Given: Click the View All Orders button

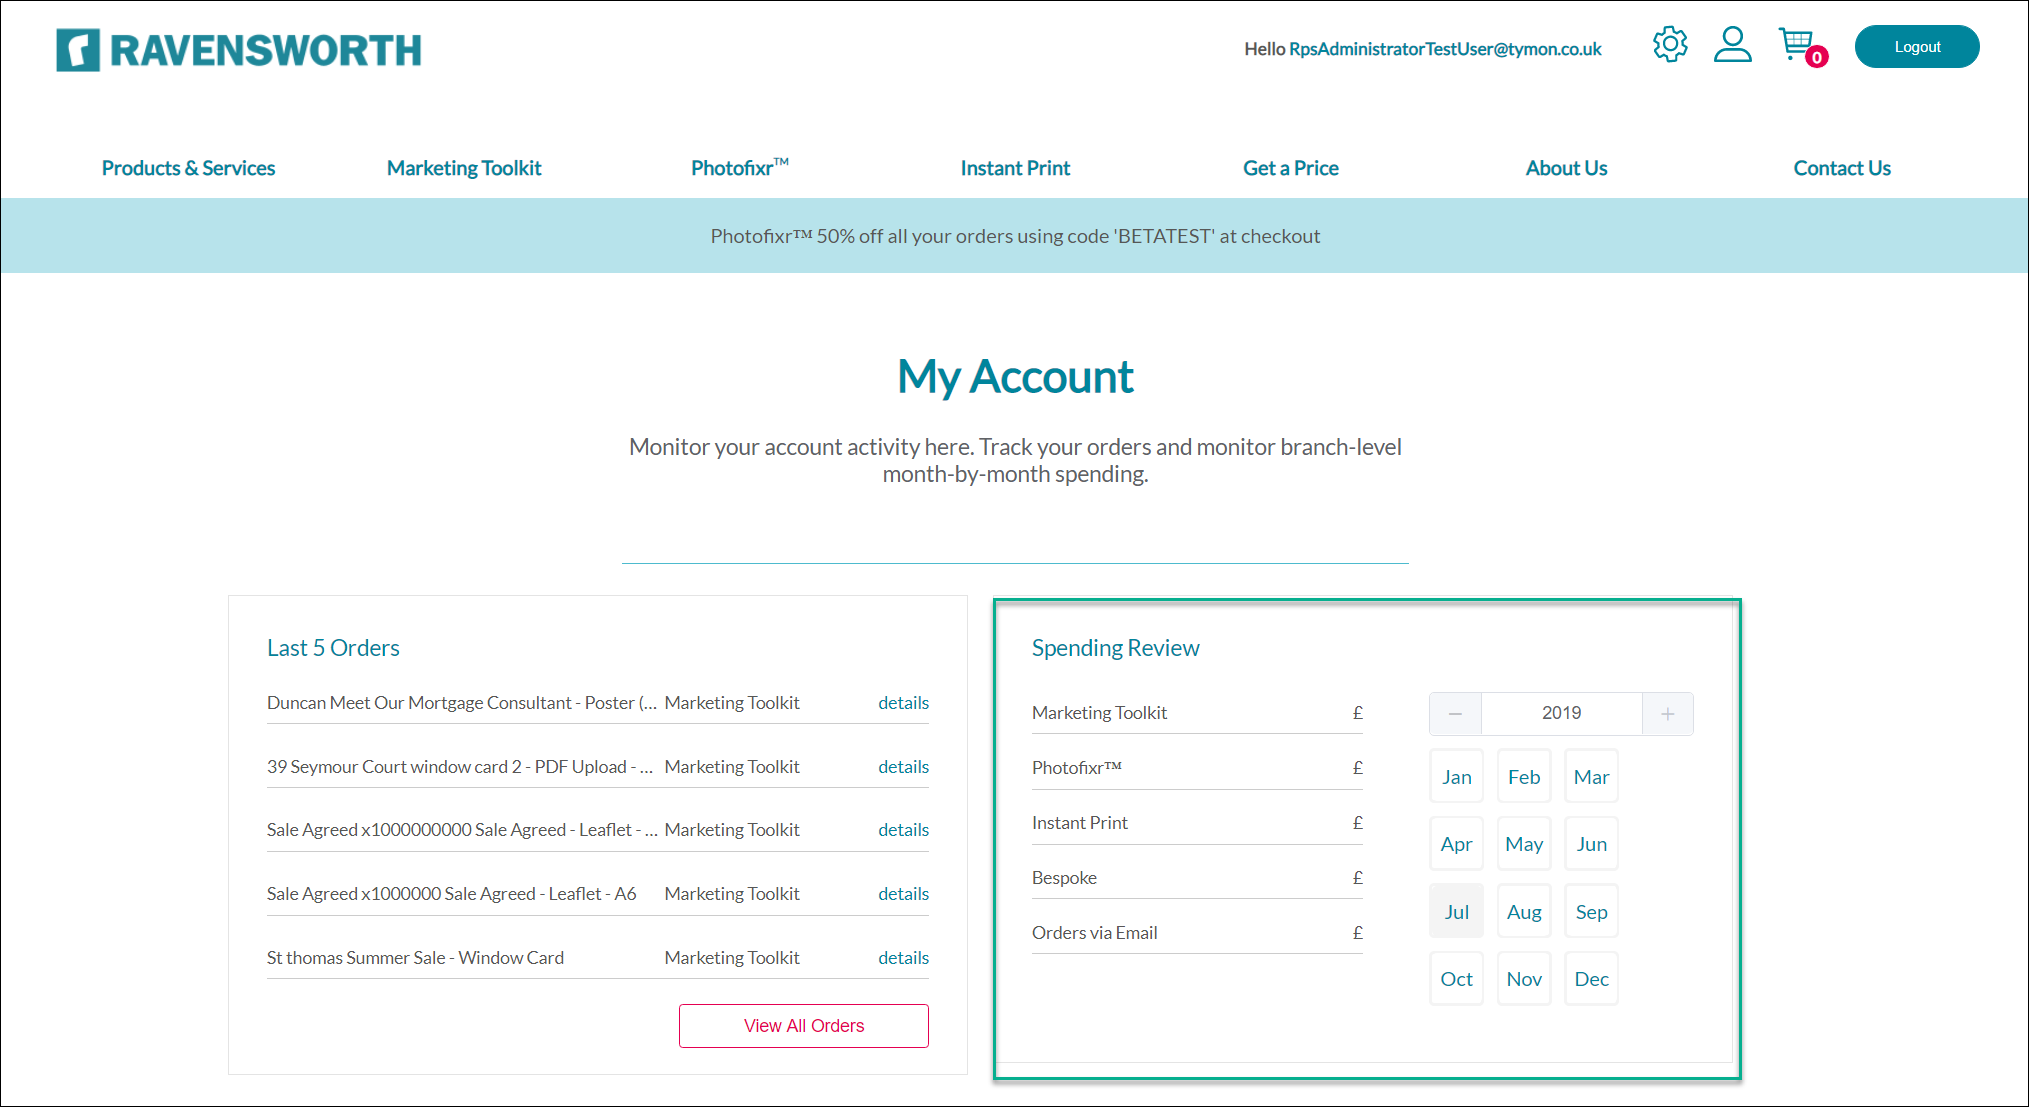Looking at the screenshot, I should click(803, 1026).
